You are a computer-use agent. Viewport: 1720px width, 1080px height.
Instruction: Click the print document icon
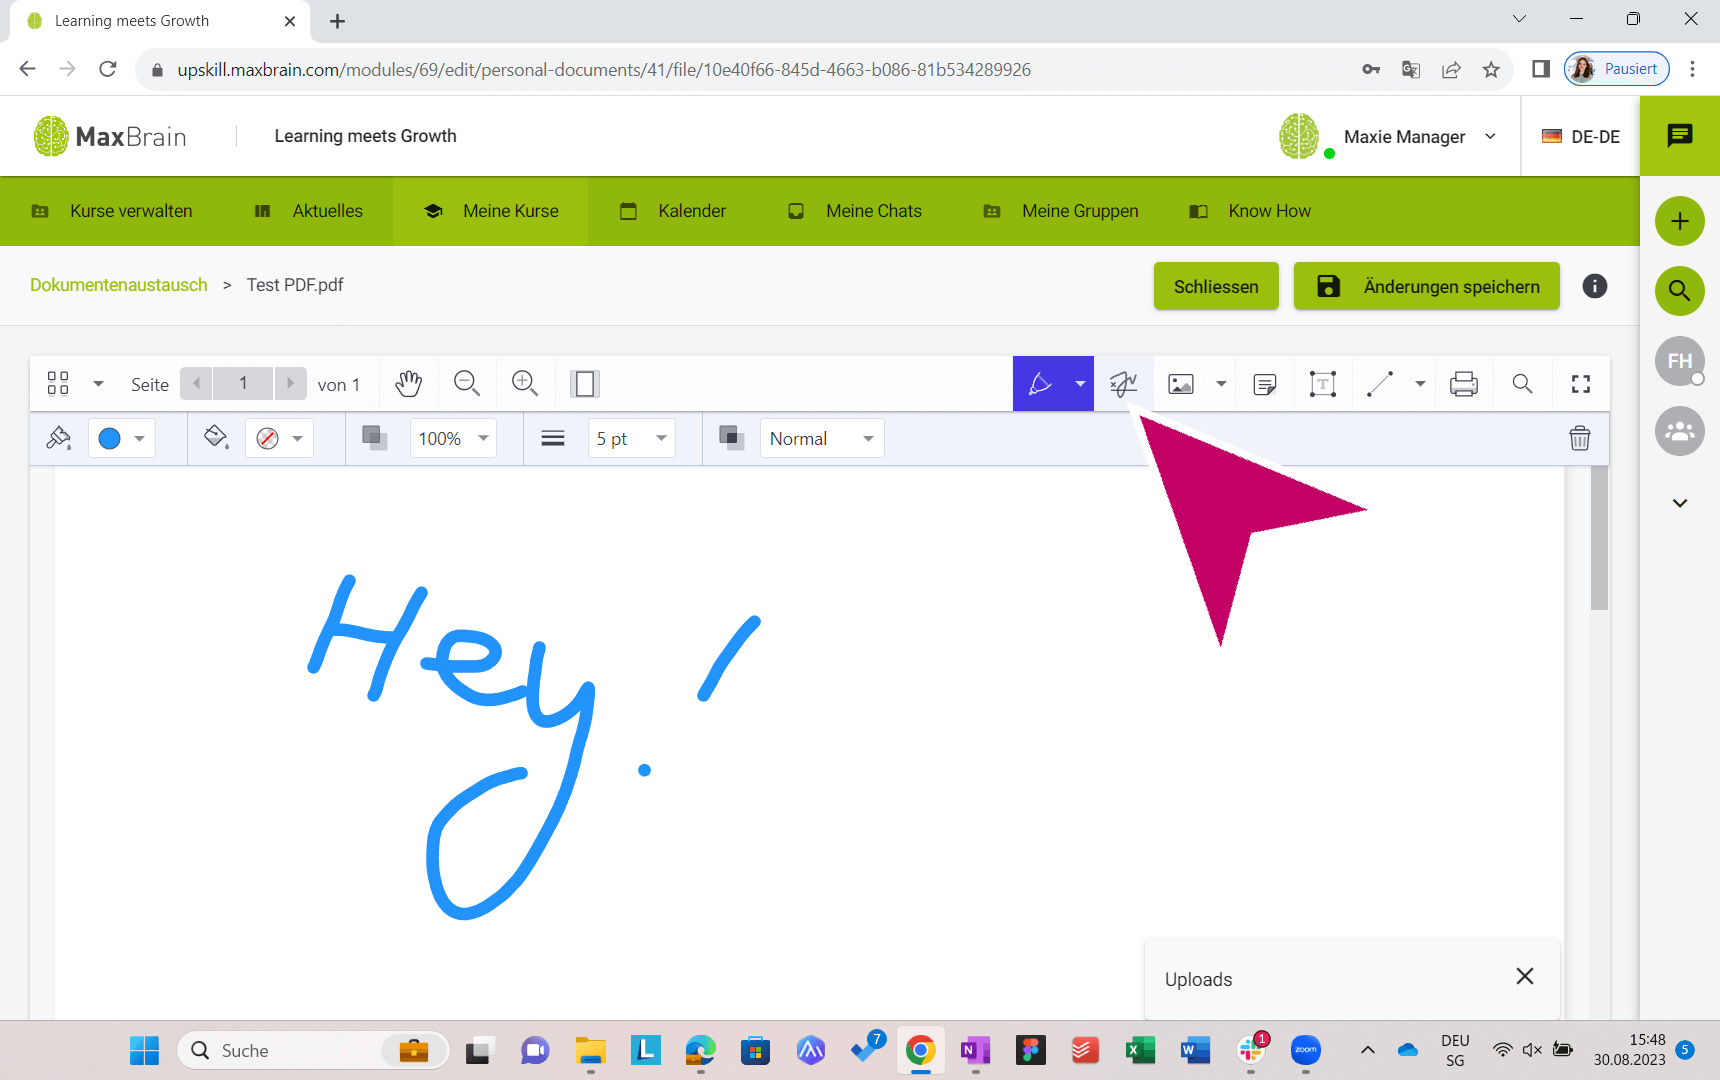(x=1464, y=384)
